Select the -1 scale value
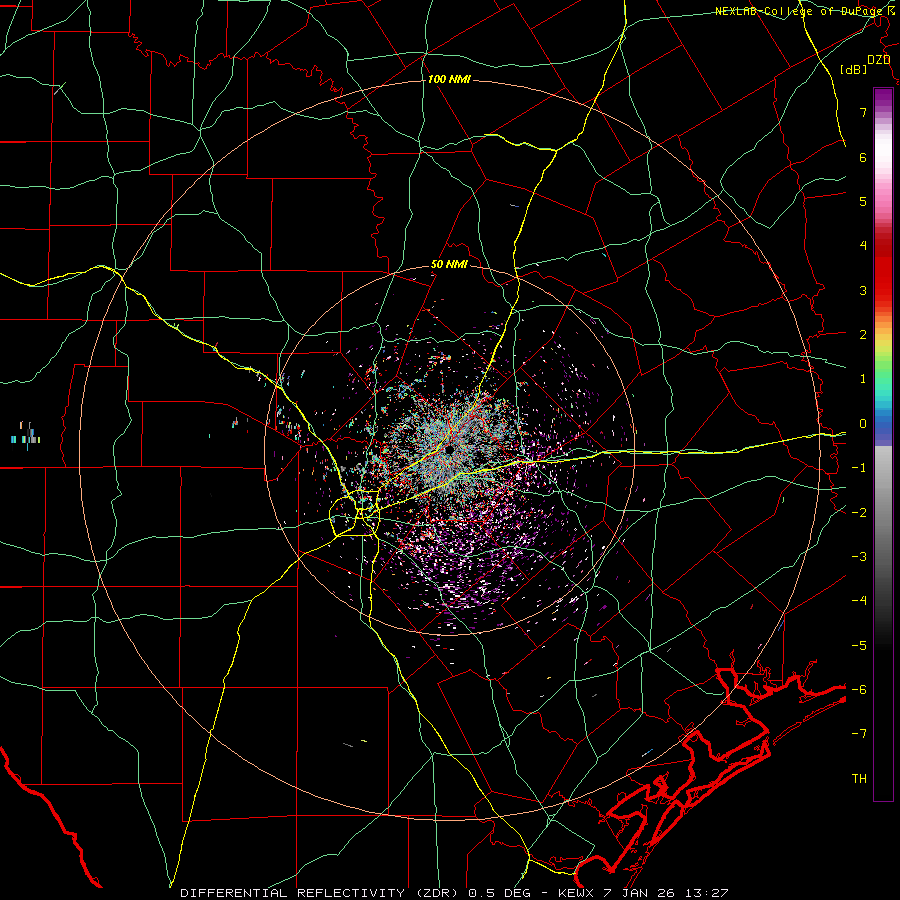Image resolution: width=900 pixels, height=900 pixels. point(859,468)
